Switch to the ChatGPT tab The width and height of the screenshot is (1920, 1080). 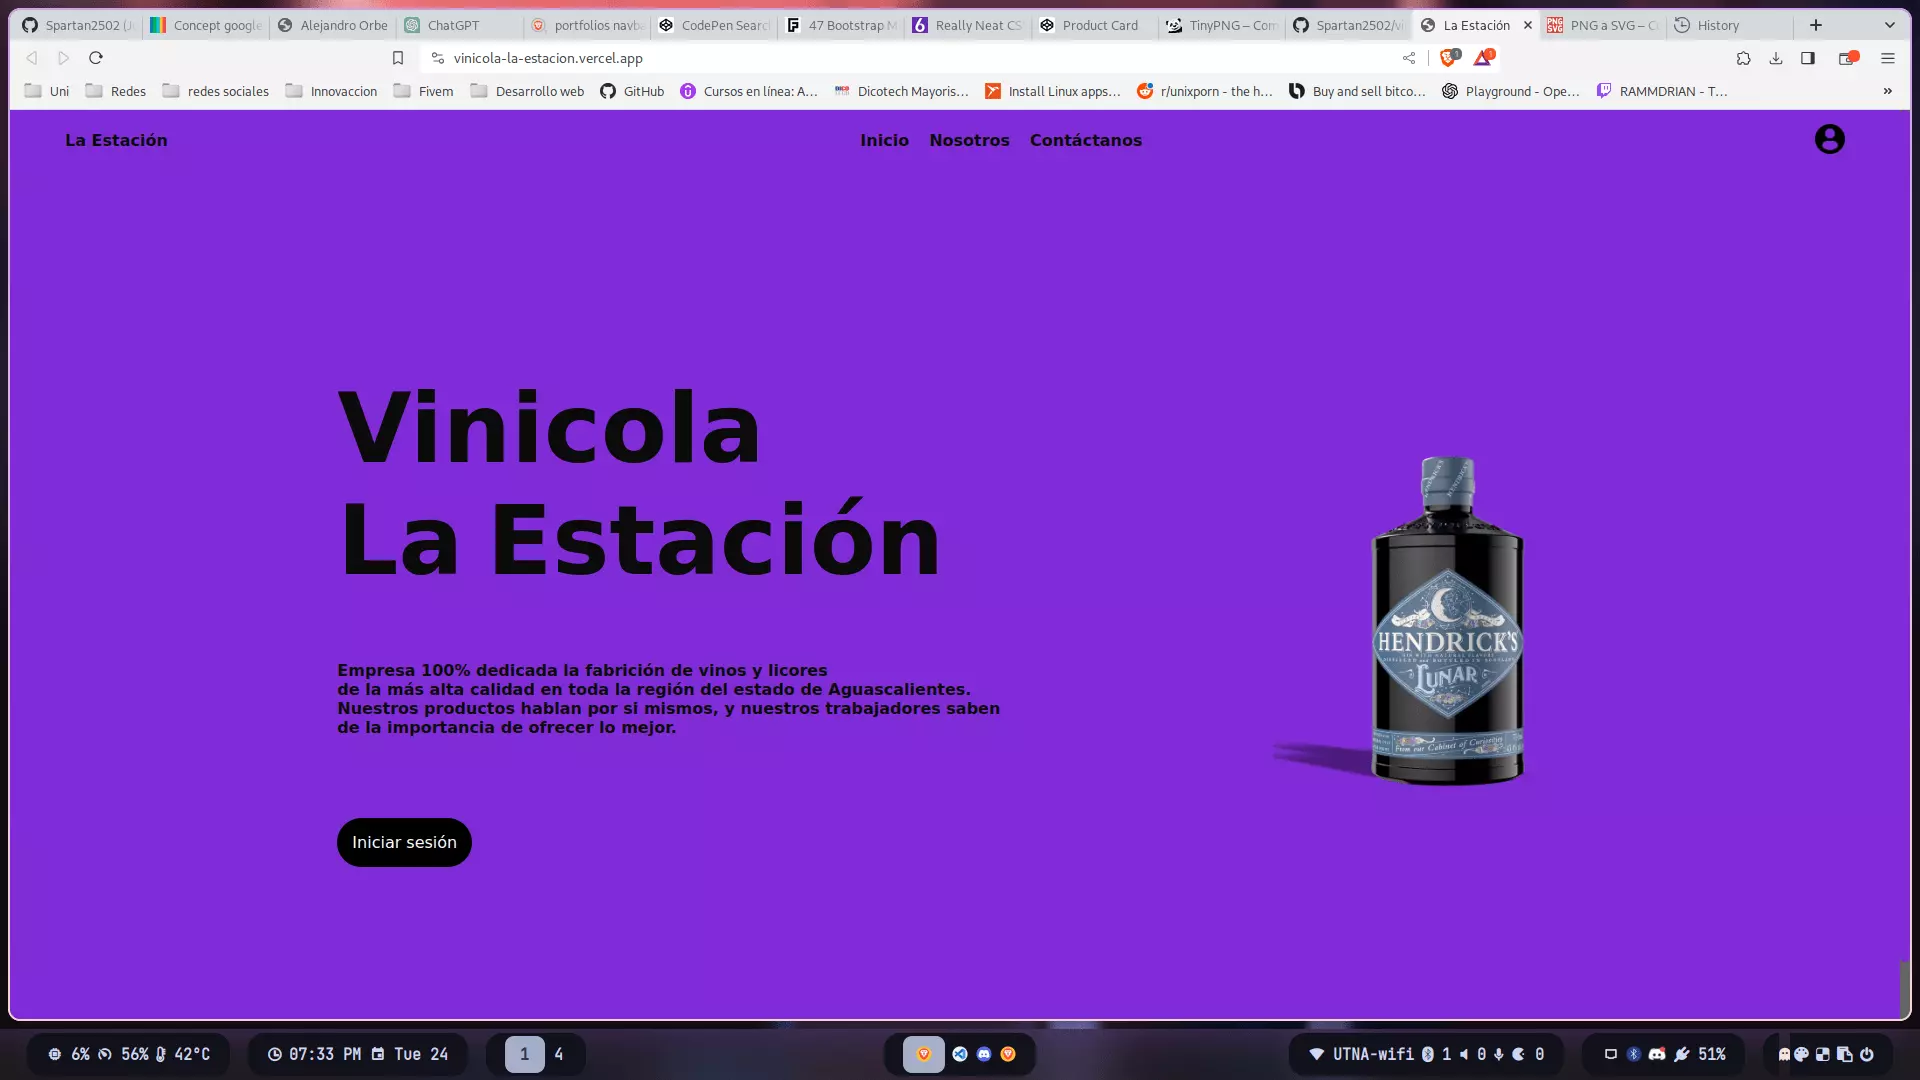click(458, 25)
